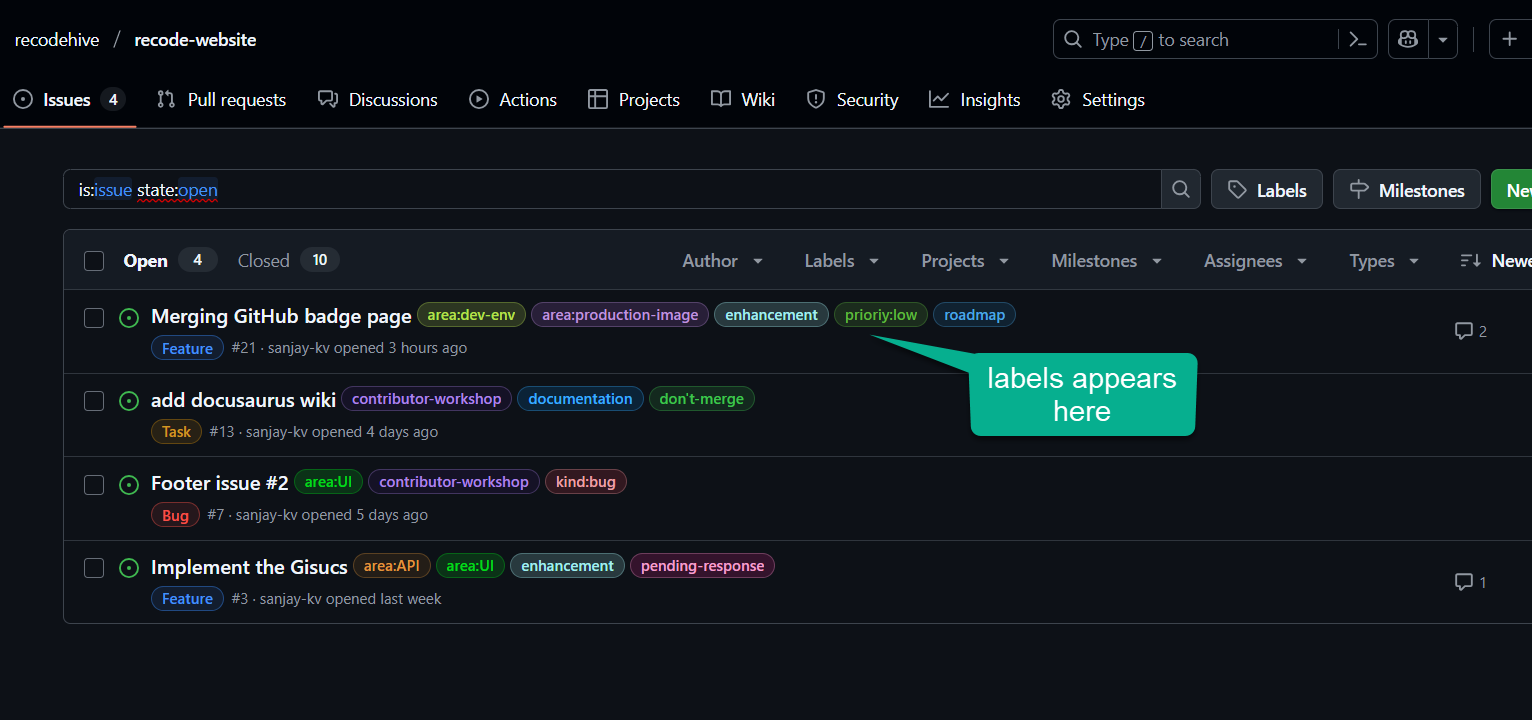Click the prioriy:low label
Screen dimensions: 1532x720
tap(881, 315)
